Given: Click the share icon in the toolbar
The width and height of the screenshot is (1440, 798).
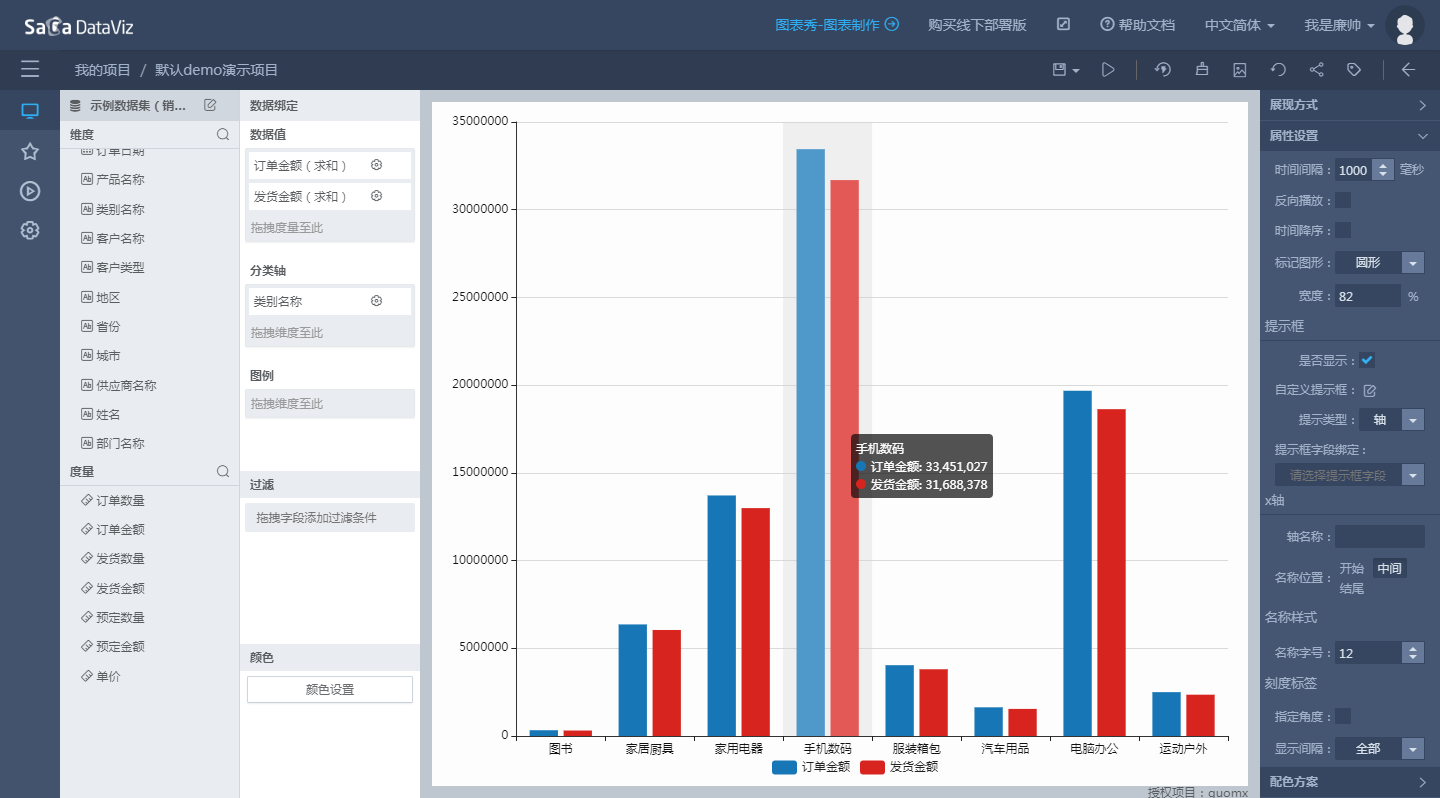Looking at the screenshot, I should click(x=1316, y=70).
